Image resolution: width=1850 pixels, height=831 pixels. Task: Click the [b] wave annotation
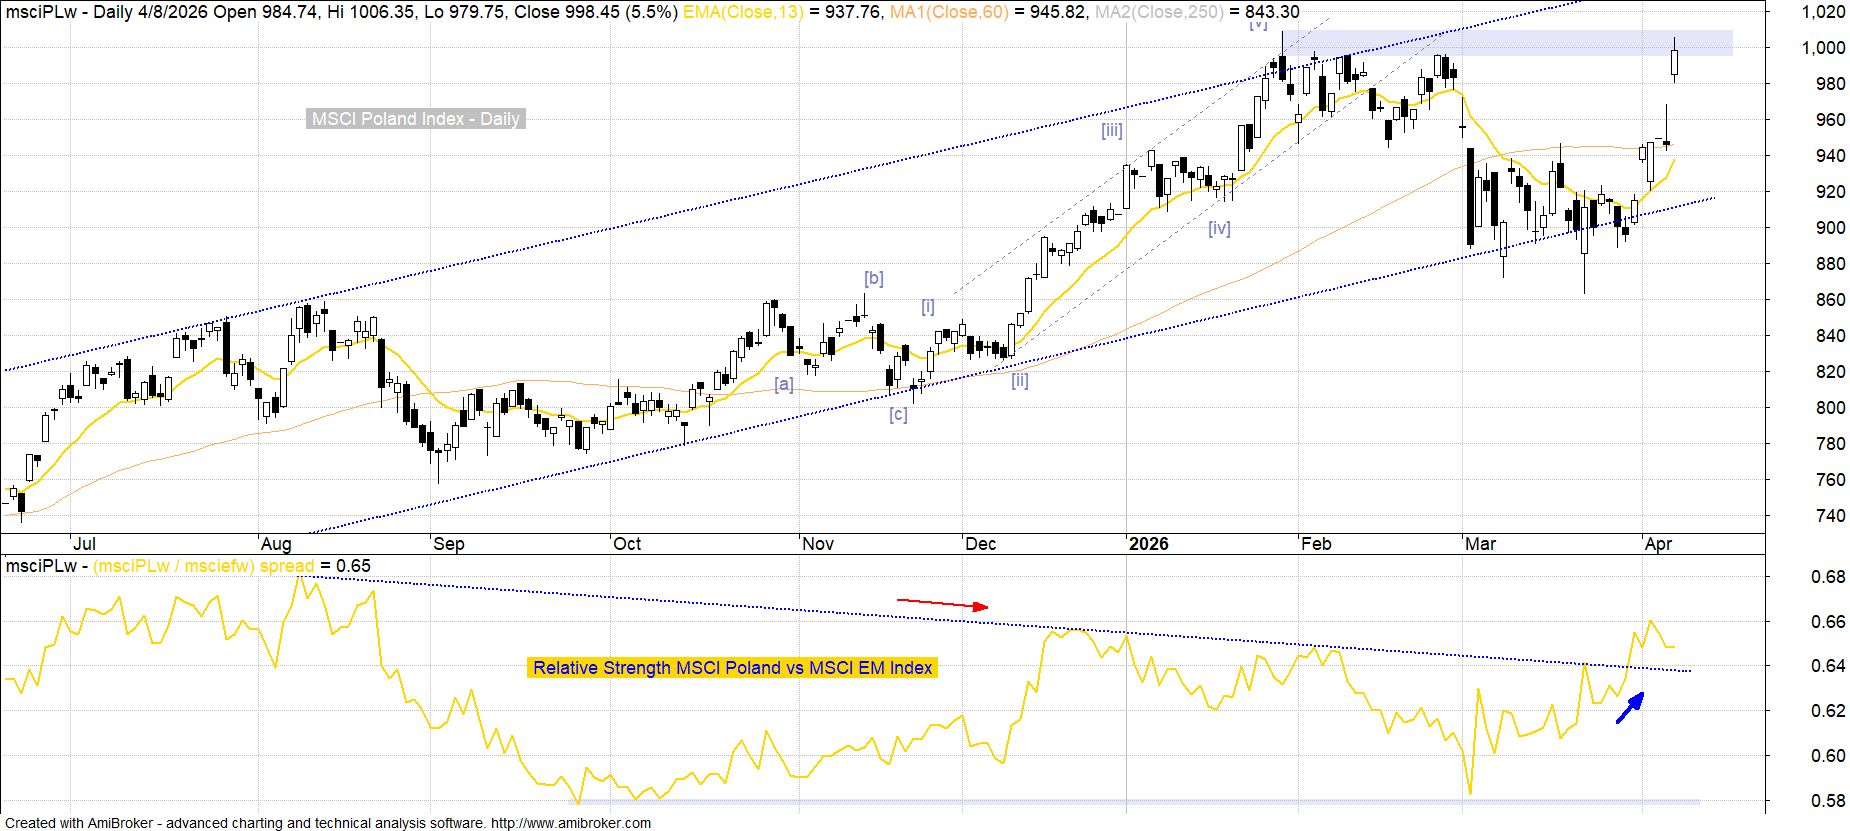873,278
